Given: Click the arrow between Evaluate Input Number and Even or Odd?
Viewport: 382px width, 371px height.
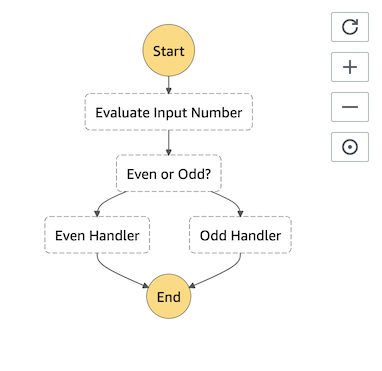Looking at the screenshot, I should coord(169,143).
